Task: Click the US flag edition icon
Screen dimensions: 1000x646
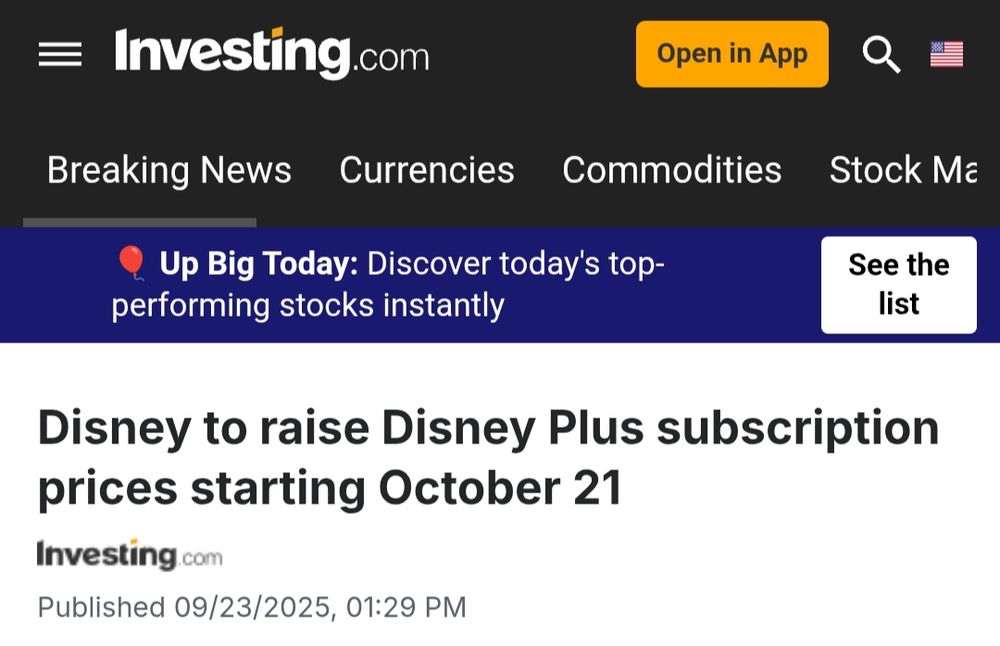Action: pyautogui.click(x=946, y=54)
